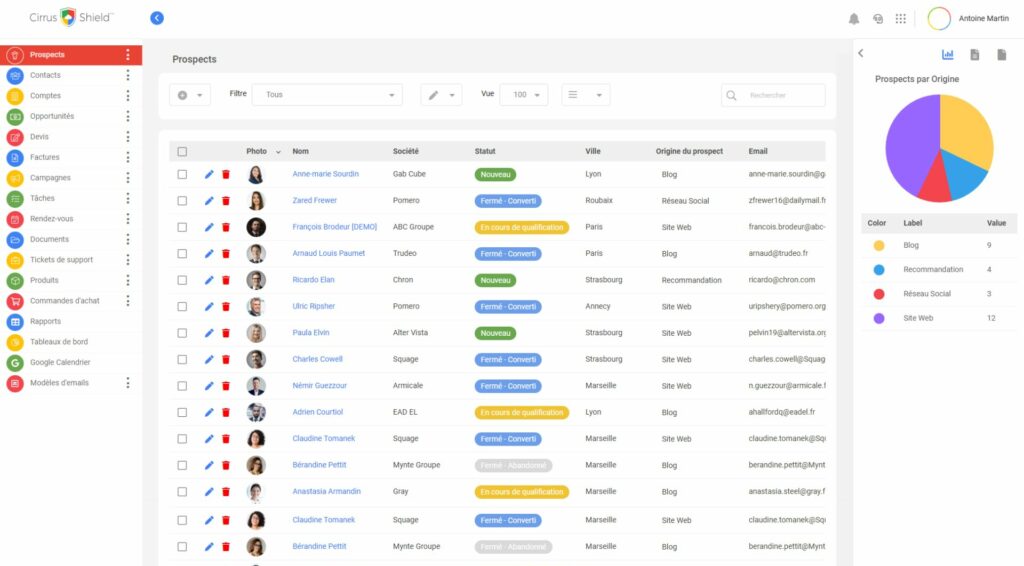Open options menu for Prospects in sidebar
The width and height of the screenshot is (1024, 566).
pos(128,55)
